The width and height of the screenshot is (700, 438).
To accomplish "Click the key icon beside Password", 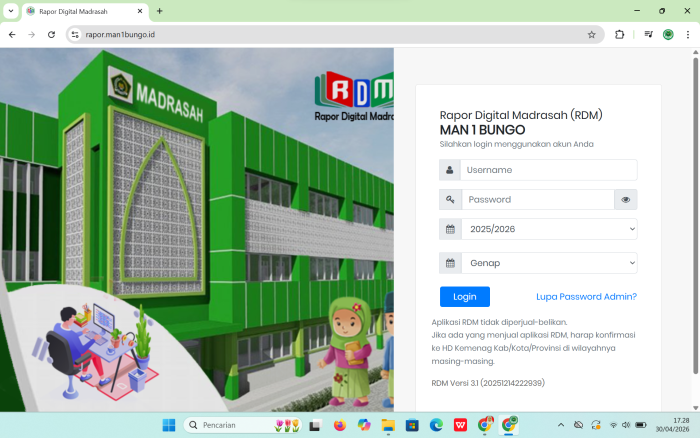I will click(450, 200).
